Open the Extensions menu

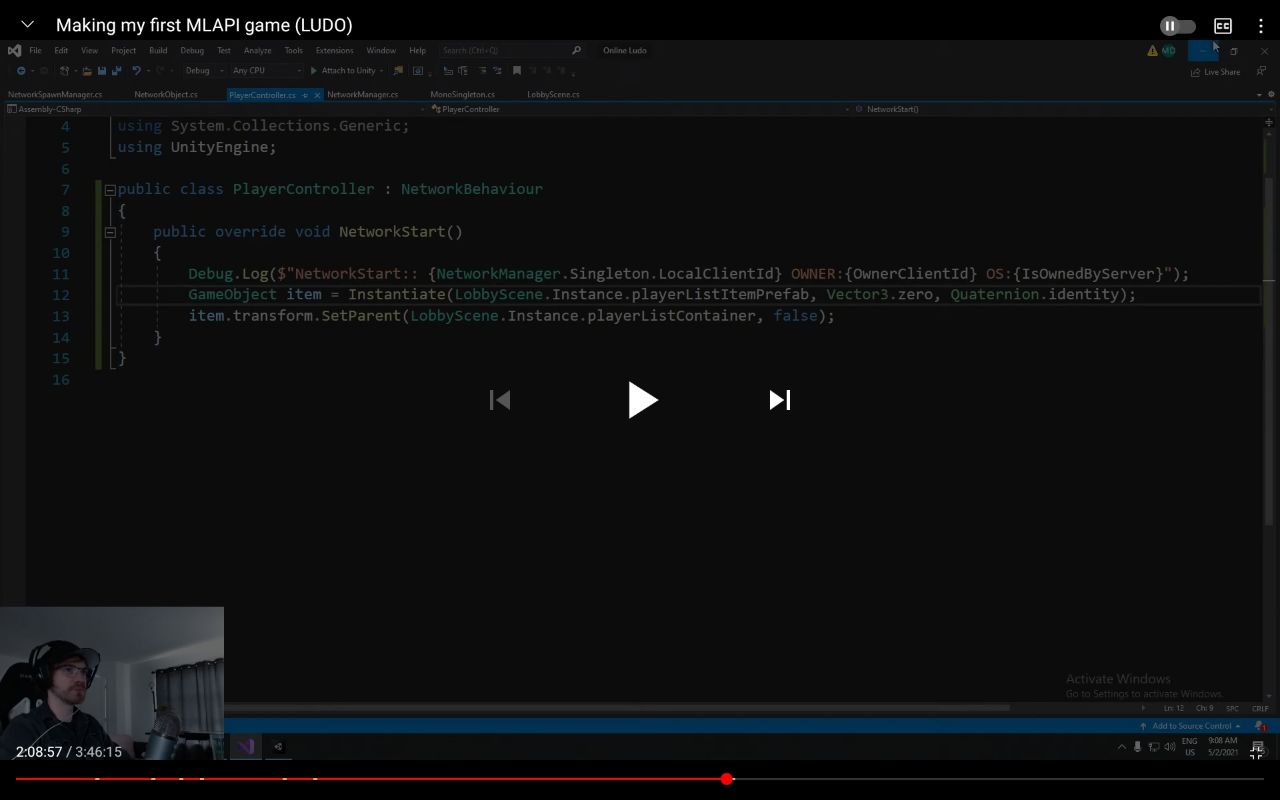point(334,50)
